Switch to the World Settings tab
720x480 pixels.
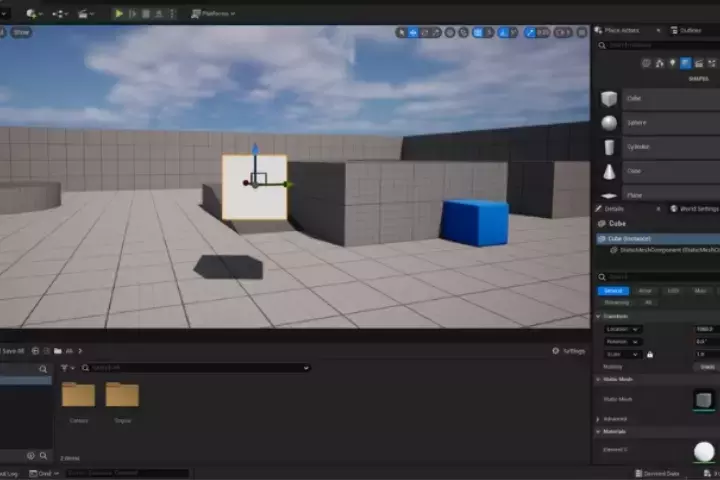click(695, 209)
